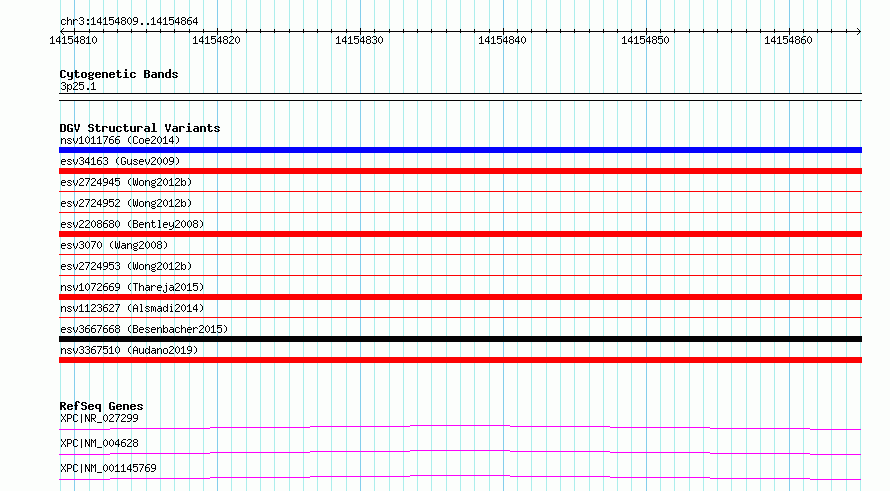Click the thin red line of esv3070
The width and height of the screenshot is (890, 491).
pos(460,255)
